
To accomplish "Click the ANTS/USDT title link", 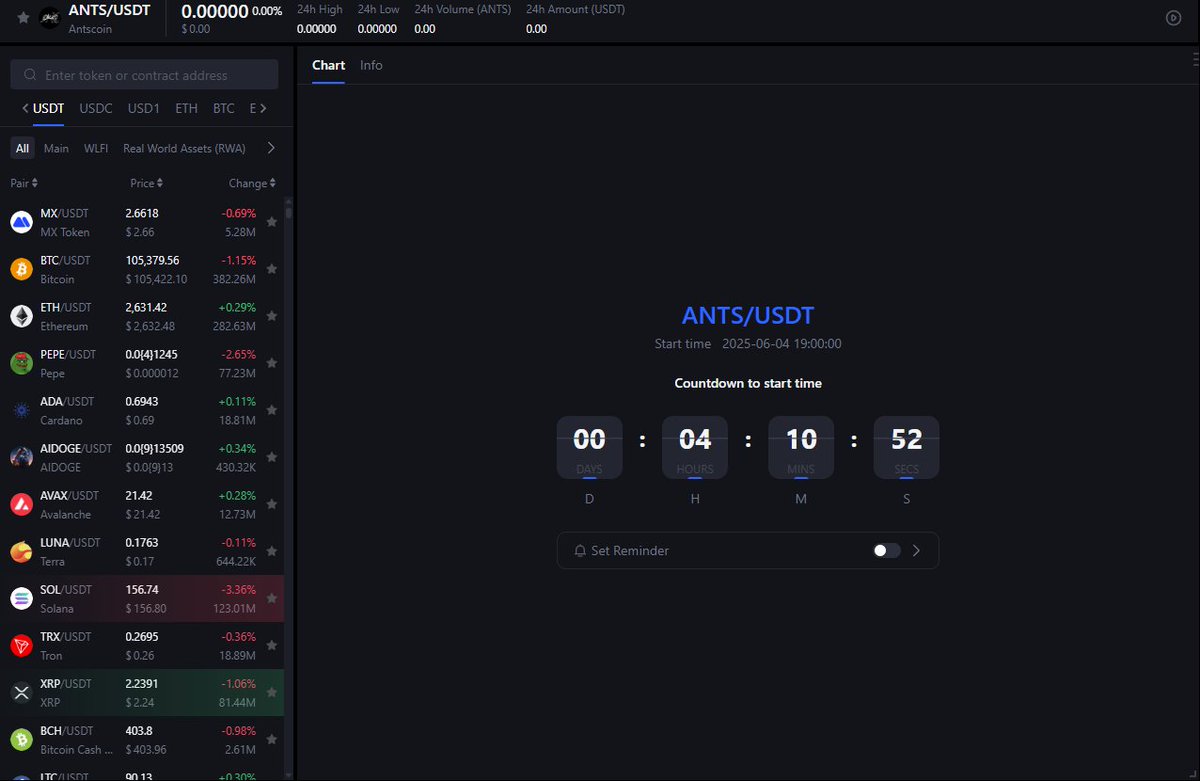I will [748, 316].
